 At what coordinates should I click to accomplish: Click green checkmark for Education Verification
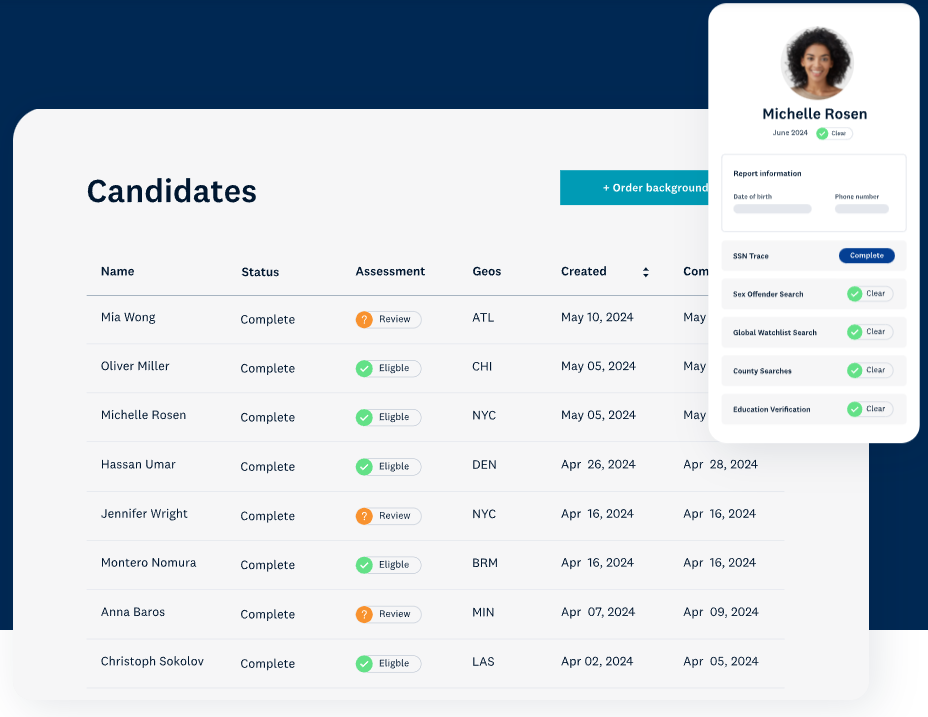tap(854, 409)
